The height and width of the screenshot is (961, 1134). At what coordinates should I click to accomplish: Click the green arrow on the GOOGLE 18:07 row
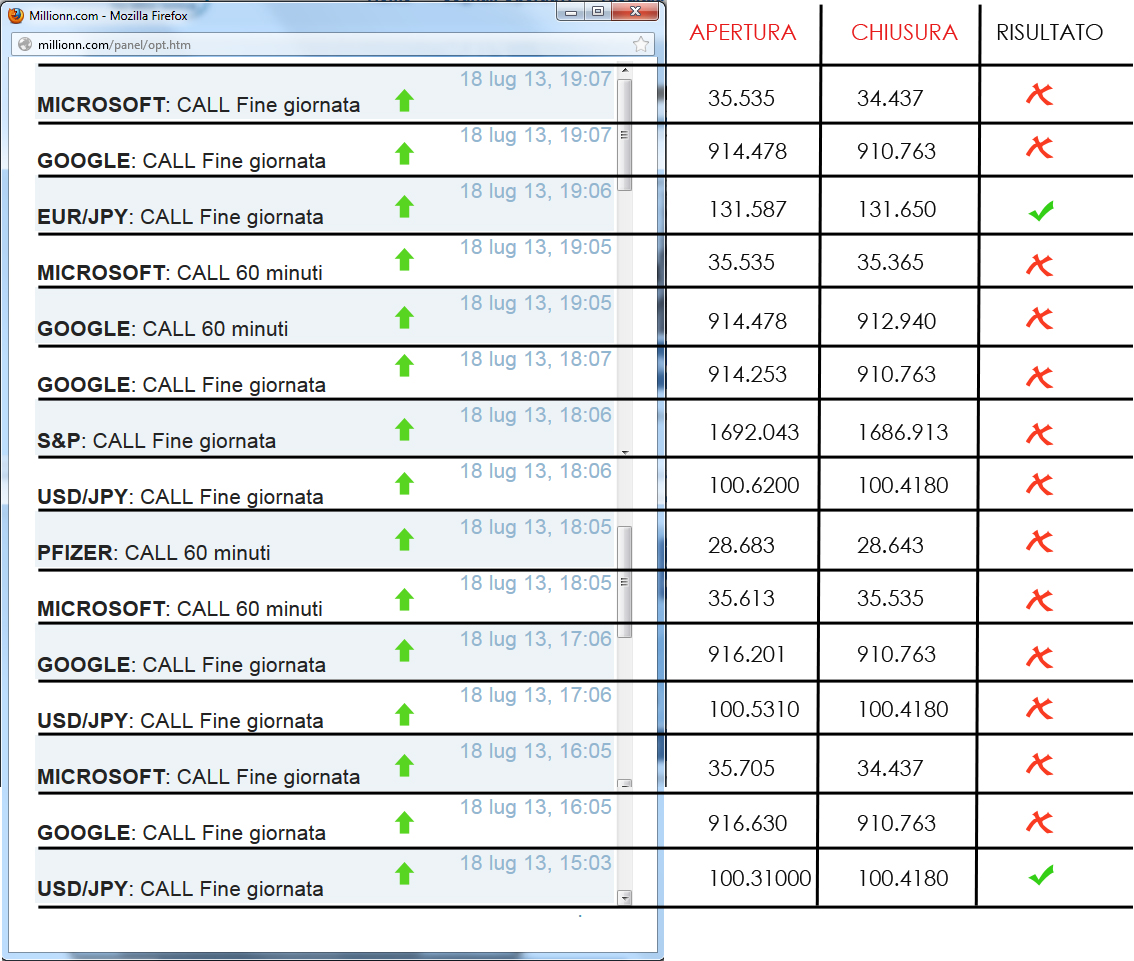[404, 366]
